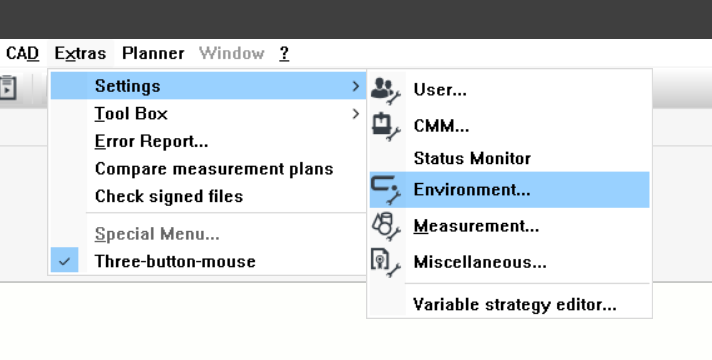Click the Environment settings icon
This screenshot has width=712, height=360.
point(386,190)
